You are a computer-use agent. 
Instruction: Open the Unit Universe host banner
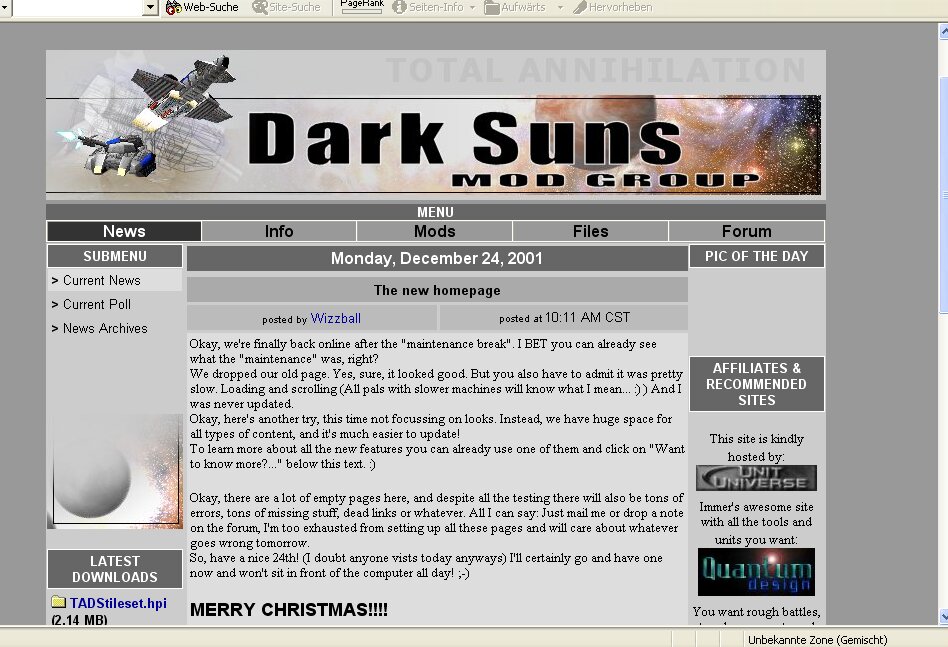[x=756, y=478]
